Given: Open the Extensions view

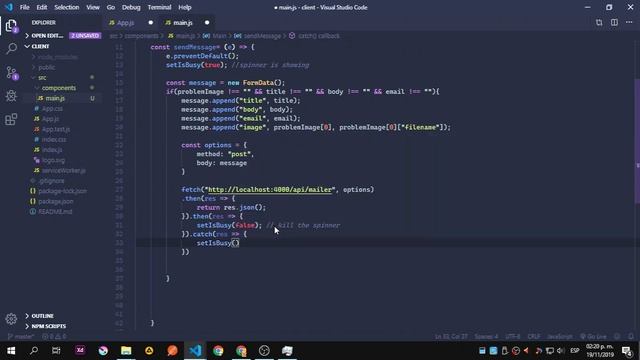Looking at the screenshot, I should (x=11, y=119).
